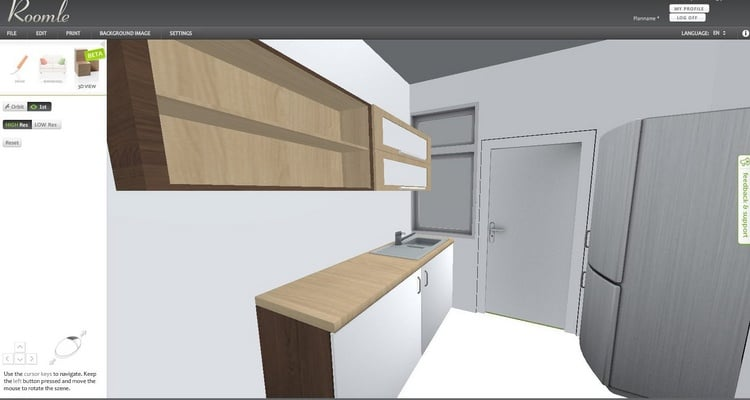This screenshot has height=400, width=750.
Task: Click the down arrow navigation key
Action: [x=20, y=358]
